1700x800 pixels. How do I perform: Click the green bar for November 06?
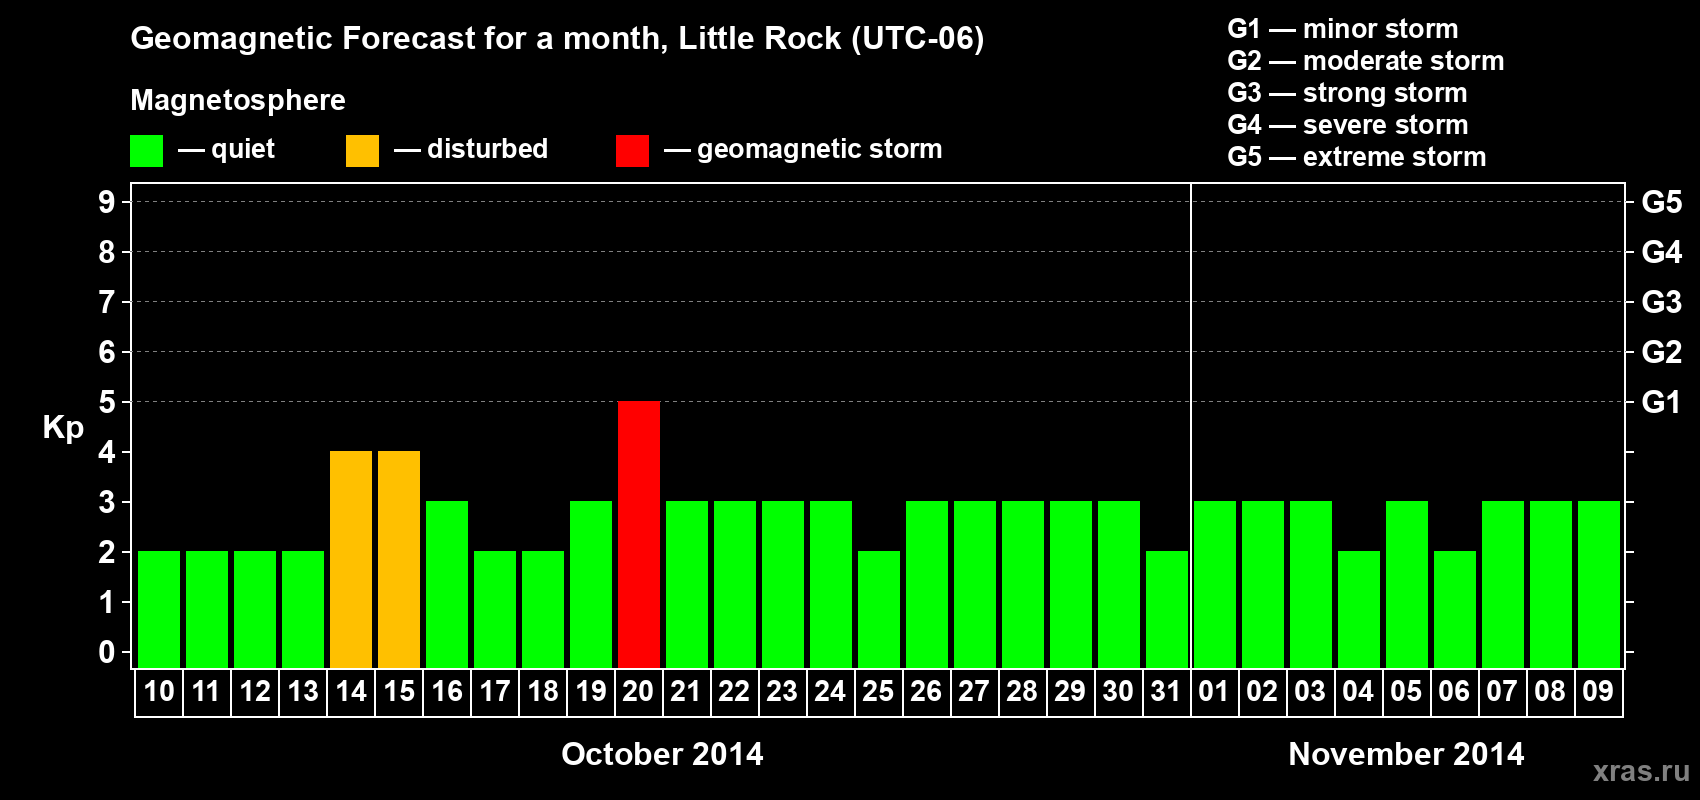(x=1455, y=609)
